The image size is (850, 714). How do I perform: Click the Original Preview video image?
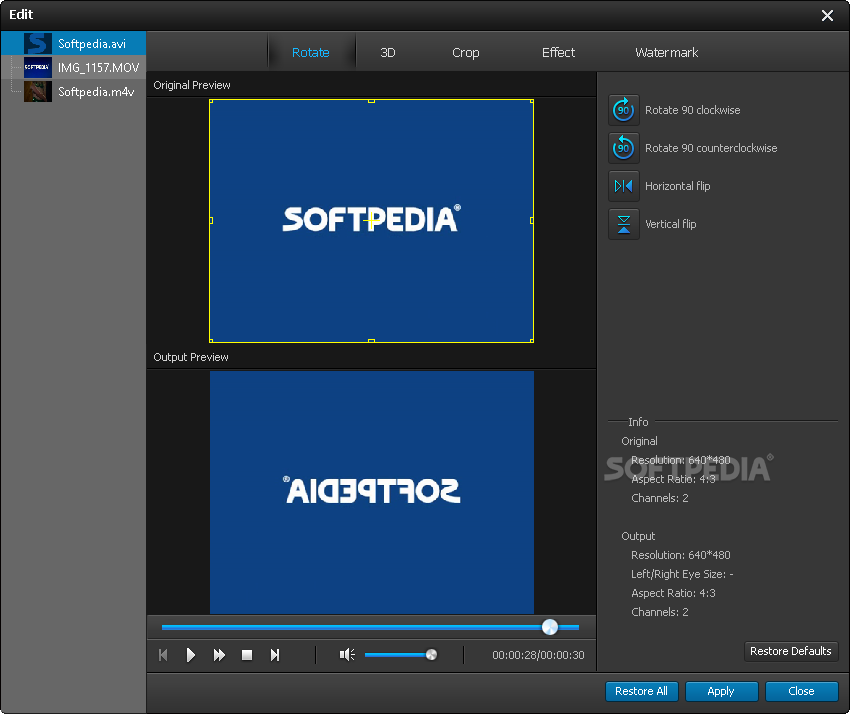(371, 221)
